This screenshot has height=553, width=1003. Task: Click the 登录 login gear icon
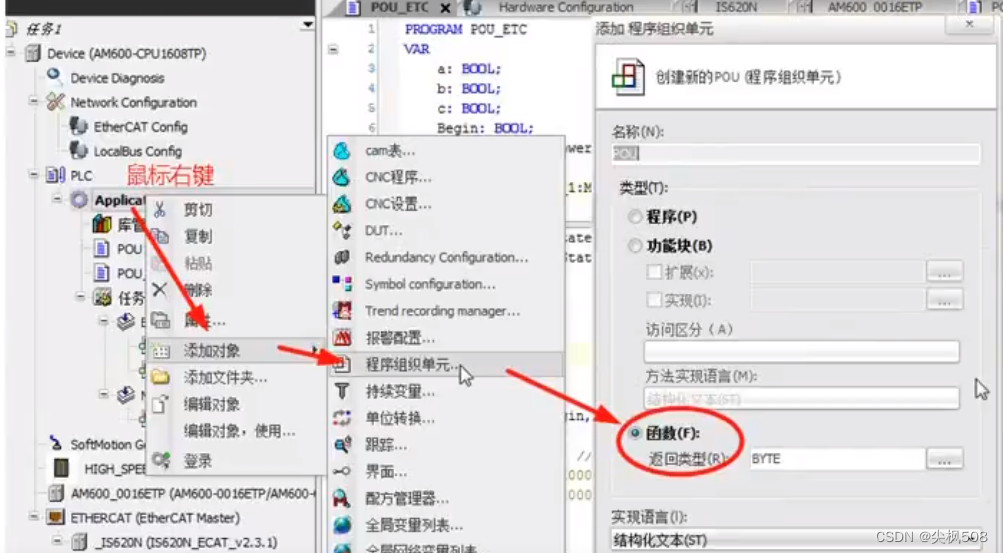(161, 460)
